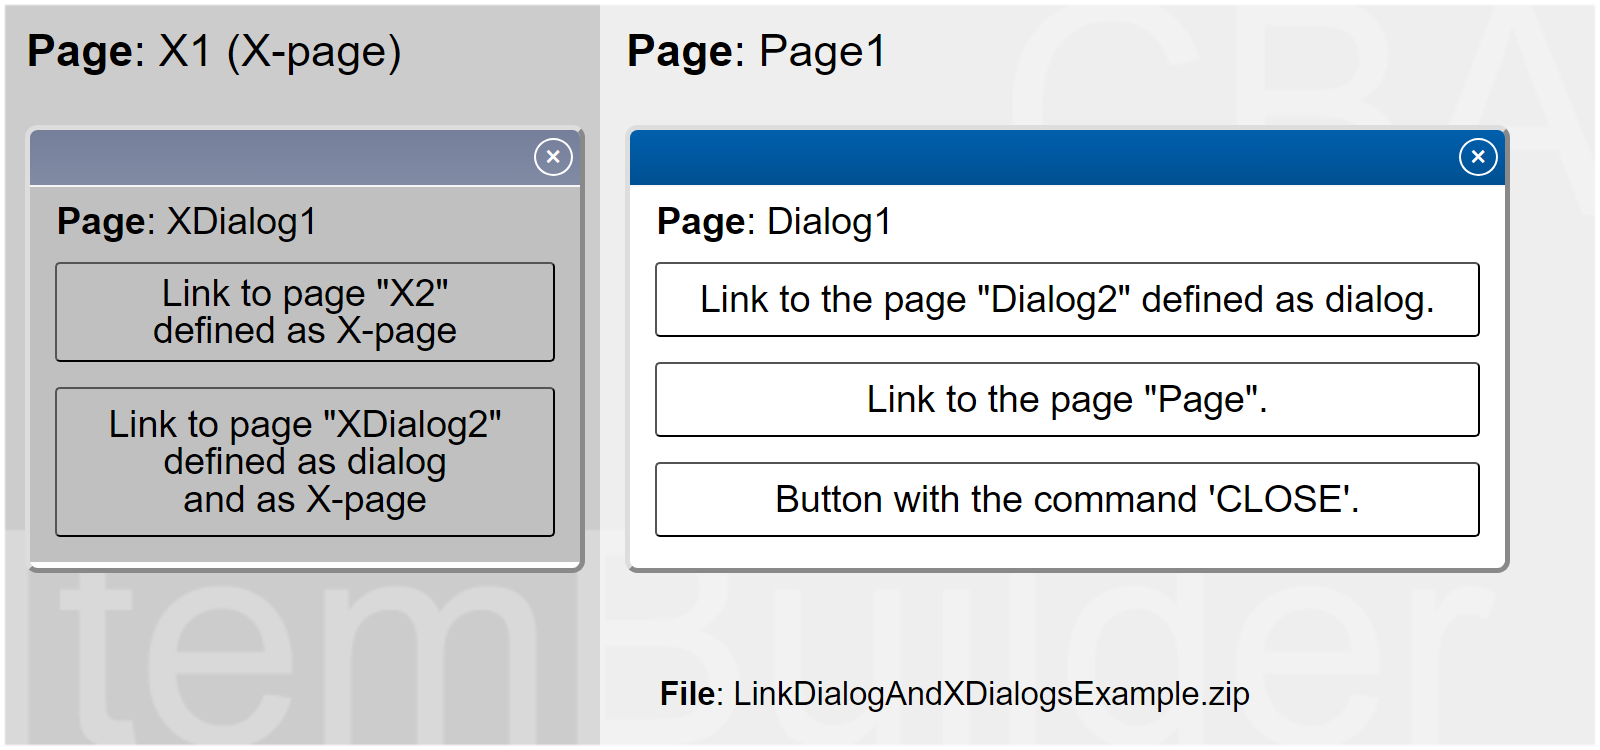
Task: Close the XDialog1 dialog with its X icon
Action: tap(553, 157)
